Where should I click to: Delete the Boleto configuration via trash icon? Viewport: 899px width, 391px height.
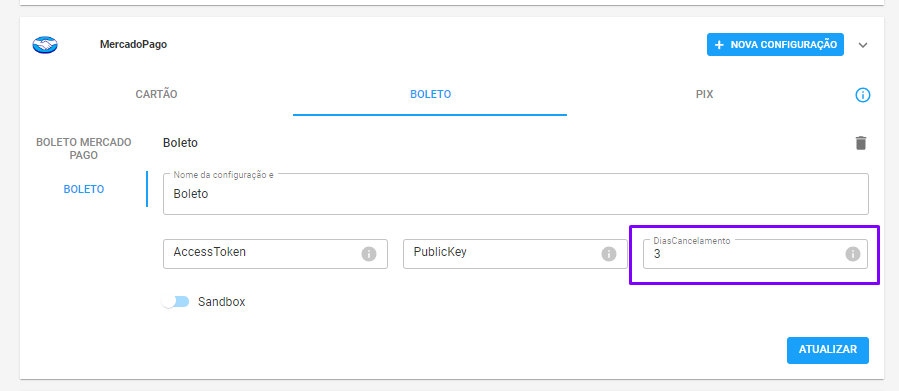tap(861, 143)
